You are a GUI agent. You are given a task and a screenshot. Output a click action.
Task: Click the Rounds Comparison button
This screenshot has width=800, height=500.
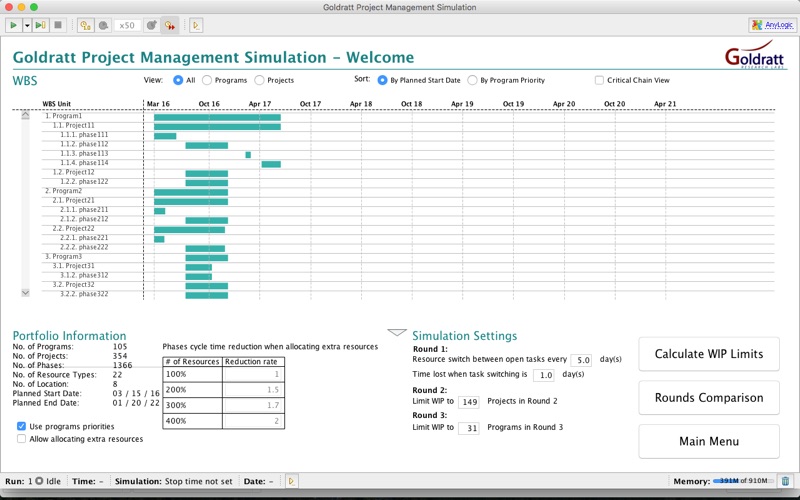click(709, 397)
